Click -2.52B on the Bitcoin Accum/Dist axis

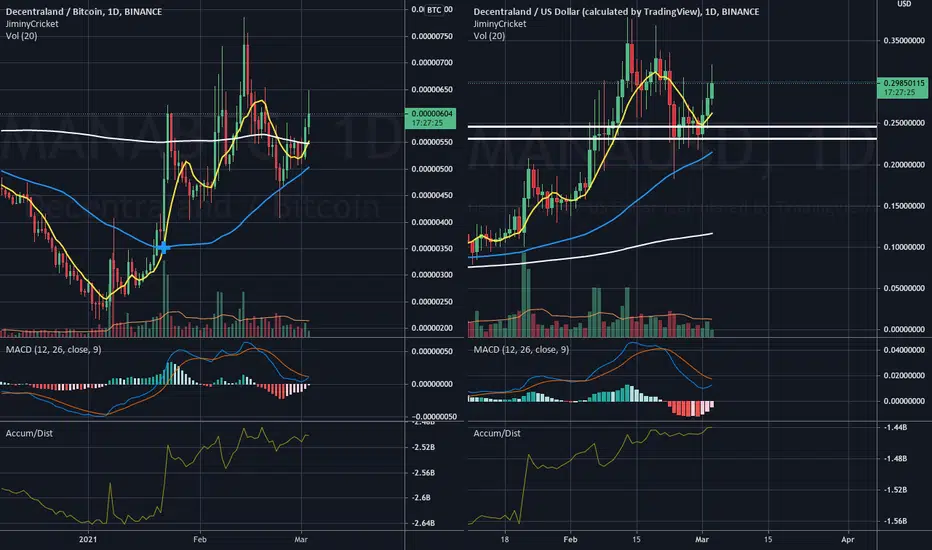pos(423,447)
